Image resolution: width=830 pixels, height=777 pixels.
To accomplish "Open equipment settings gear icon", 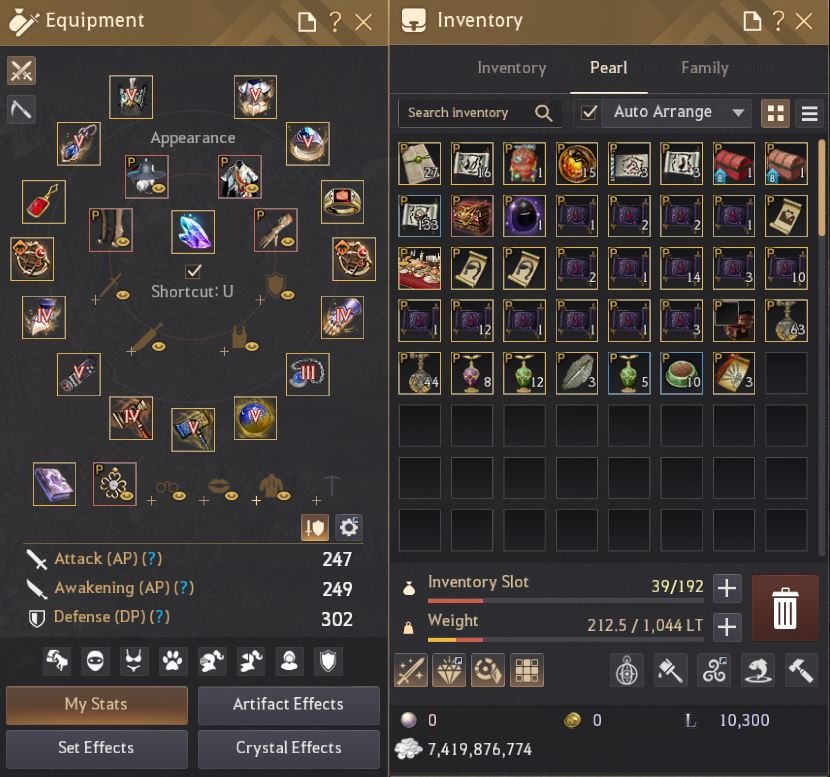I will pyautogui.click(x=348, y=527).
